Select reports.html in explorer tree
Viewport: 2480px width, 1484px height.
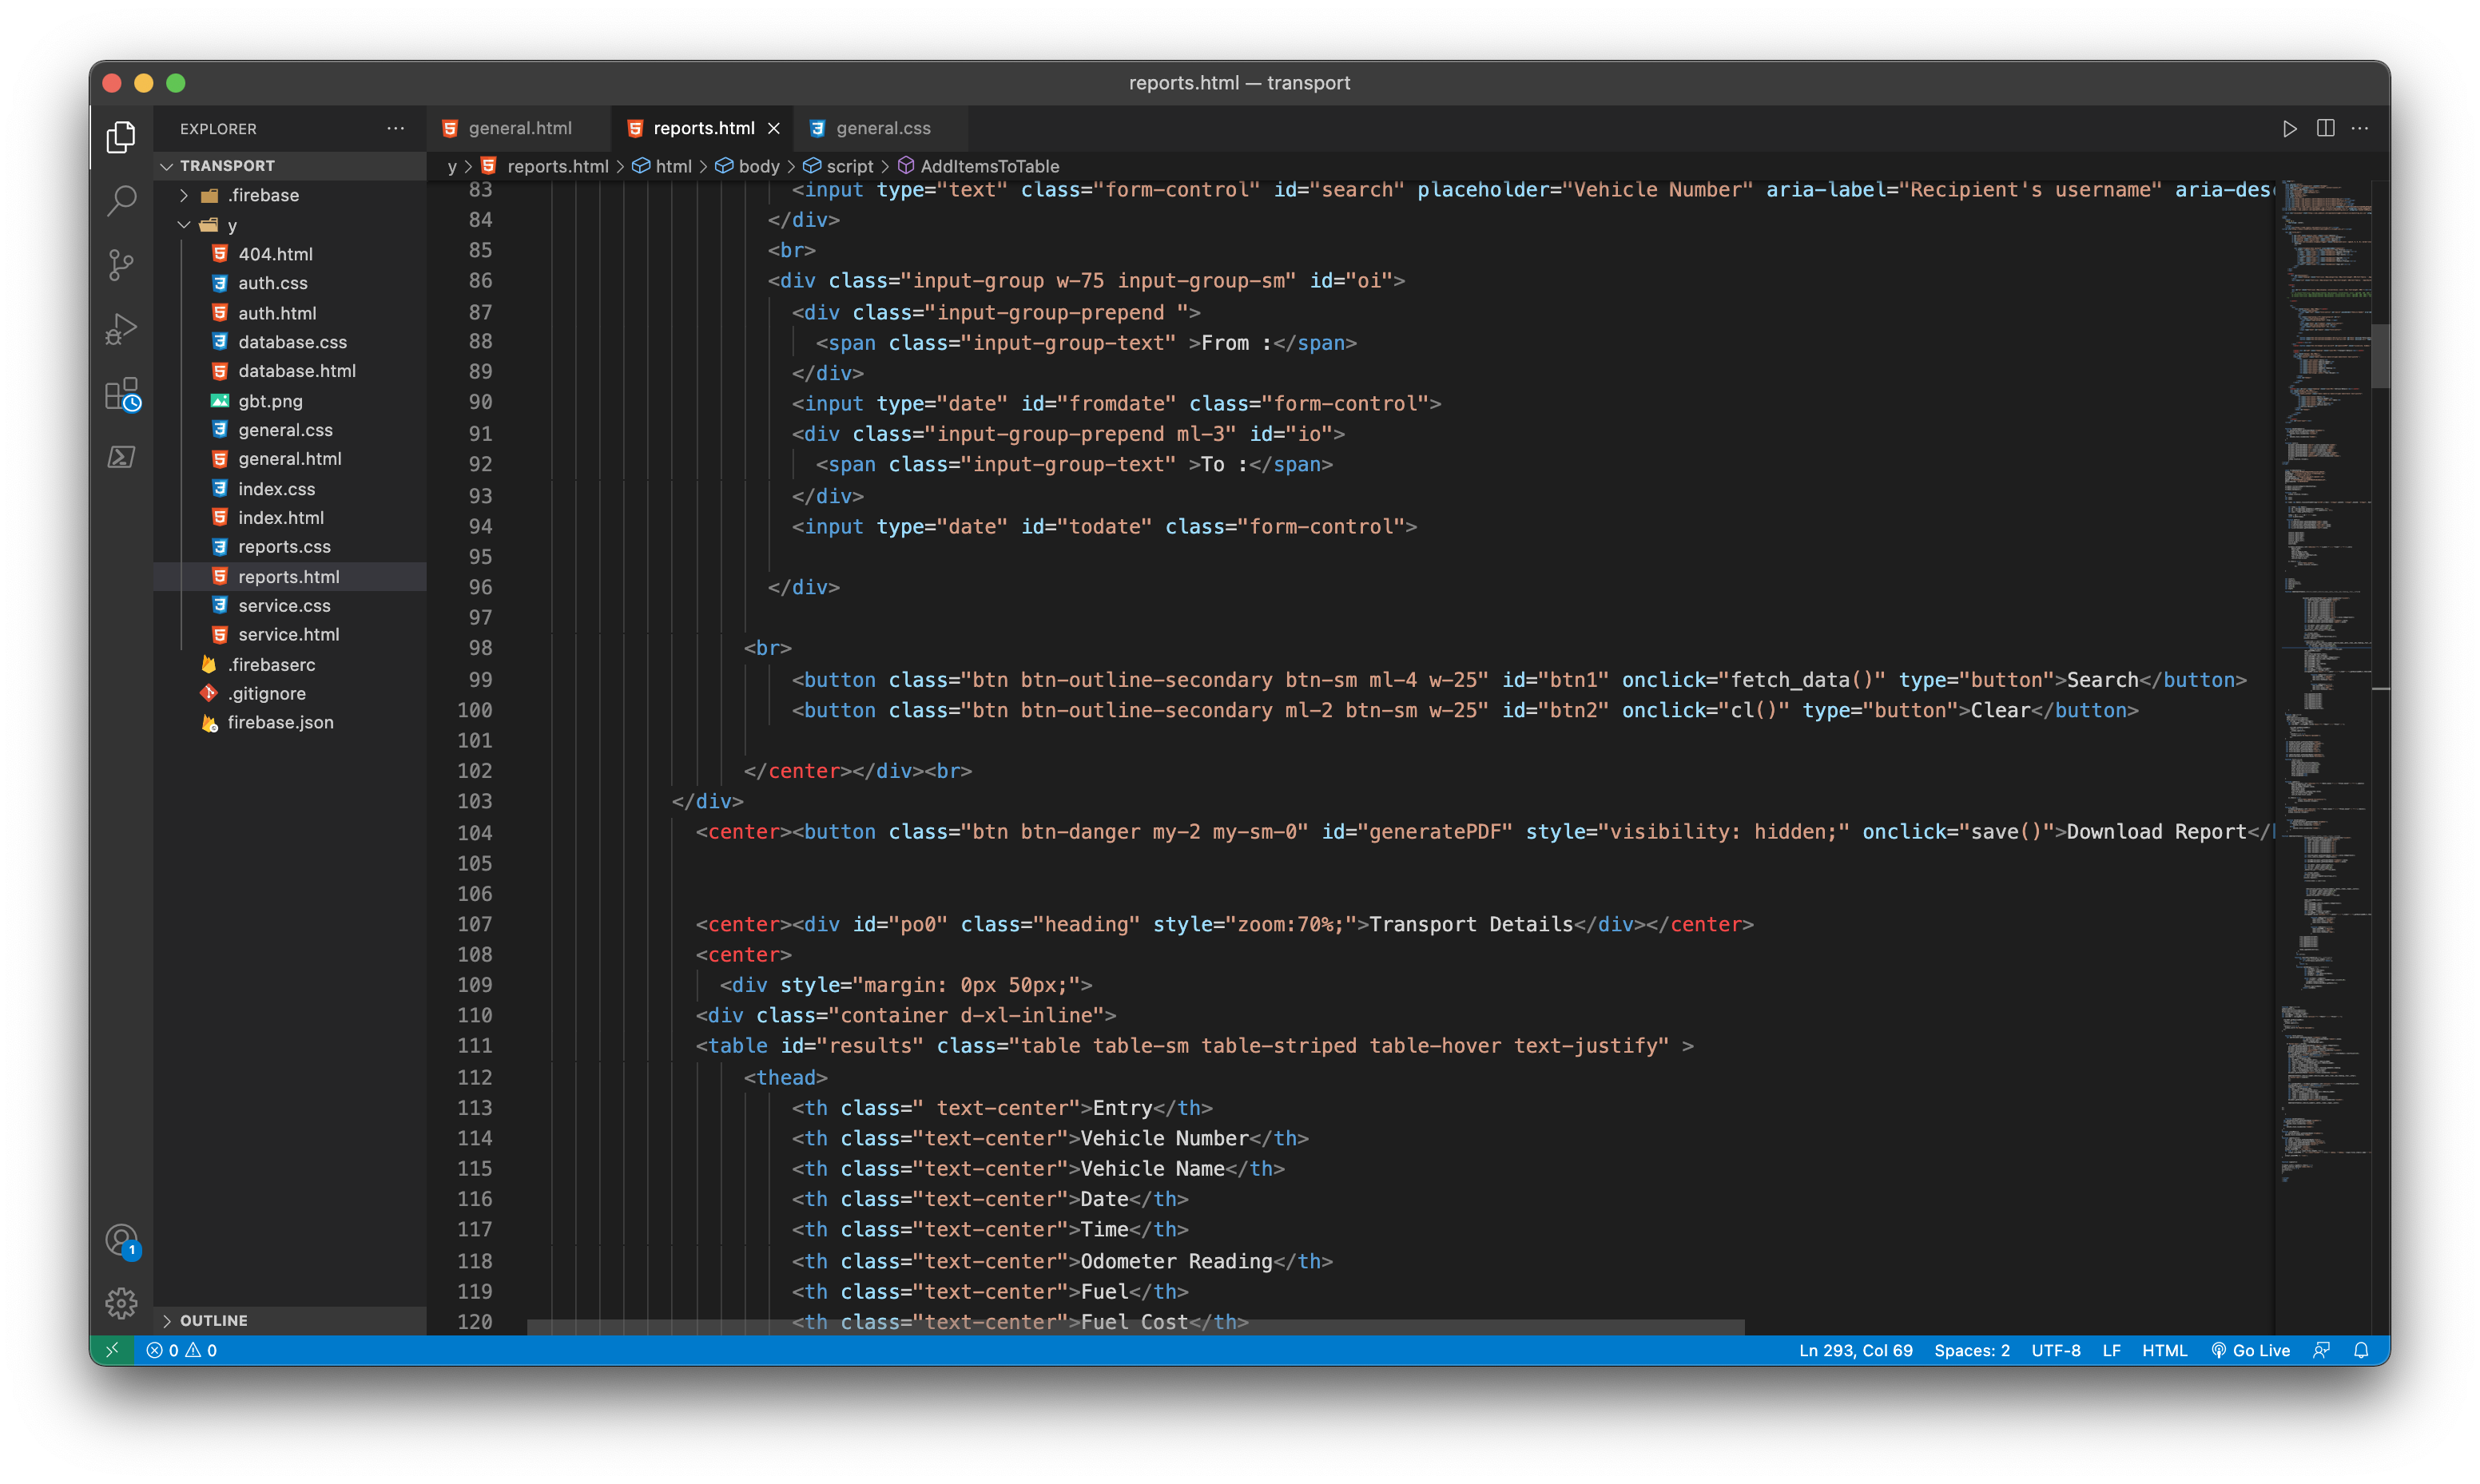coord(290,577)
